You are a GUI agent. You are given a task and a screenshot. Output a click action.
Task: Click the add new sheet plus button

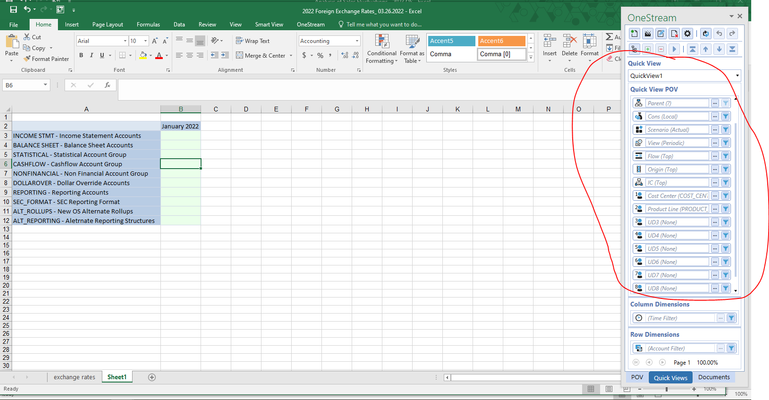pos(152,377)
